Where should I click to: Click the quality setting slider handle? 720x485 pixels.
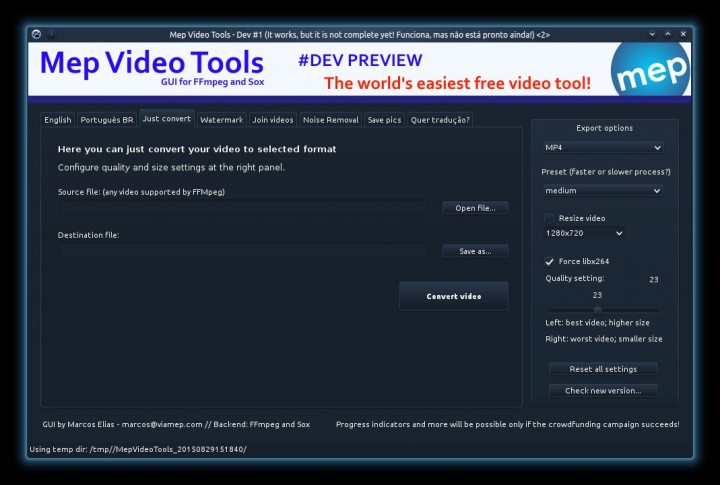(597, 310)
